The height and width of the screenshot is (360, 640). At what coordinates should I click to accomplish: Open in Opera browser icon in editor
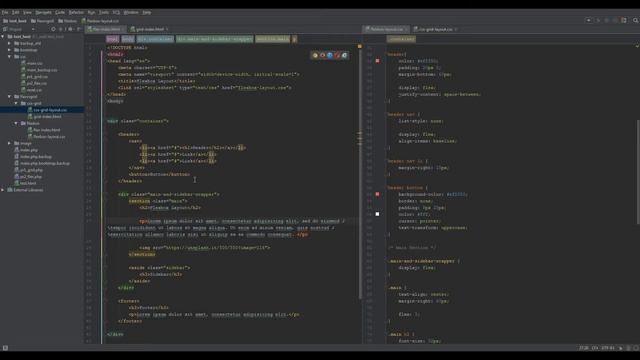coord(337,55)
